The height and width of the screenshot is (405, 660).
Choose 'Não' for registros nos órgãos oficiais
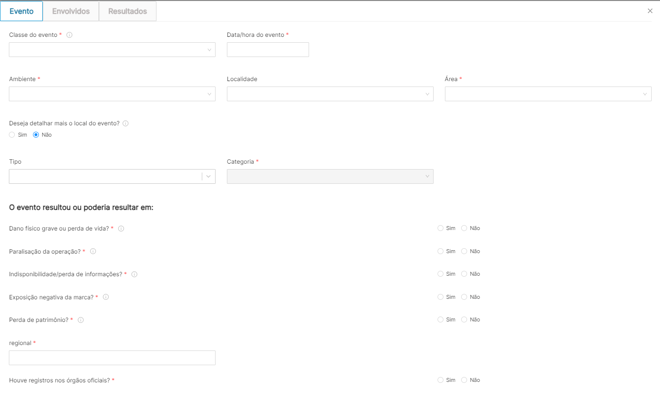[x=464, y=380]
